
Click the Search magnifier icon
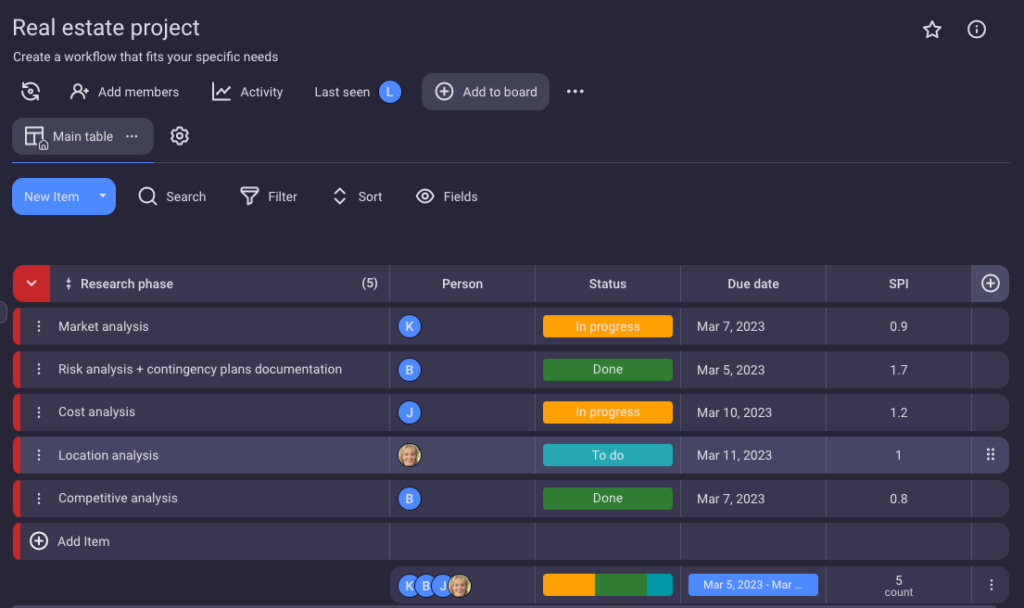click(x=147, y=196)
